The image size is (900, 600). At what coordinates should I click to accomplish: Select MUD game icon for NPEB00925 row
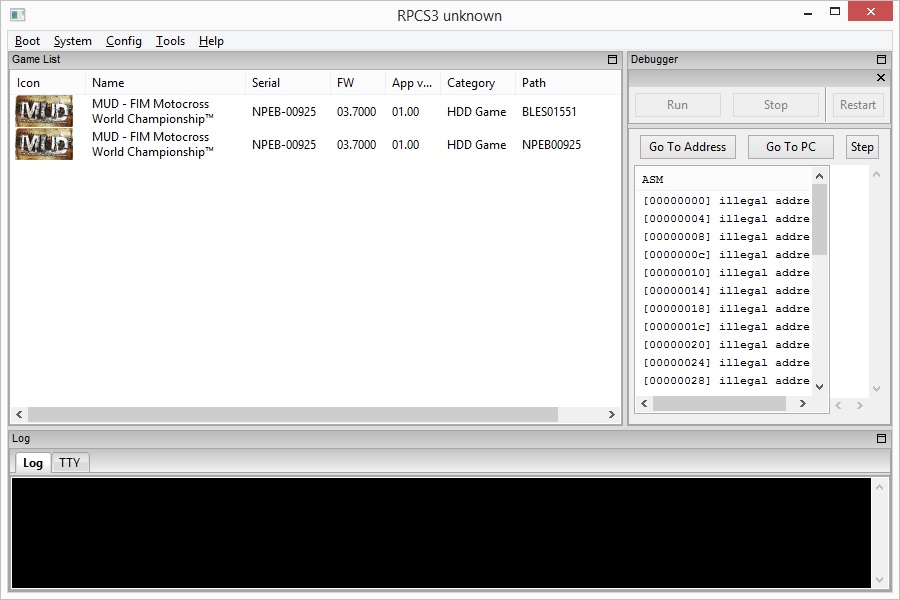44,144
